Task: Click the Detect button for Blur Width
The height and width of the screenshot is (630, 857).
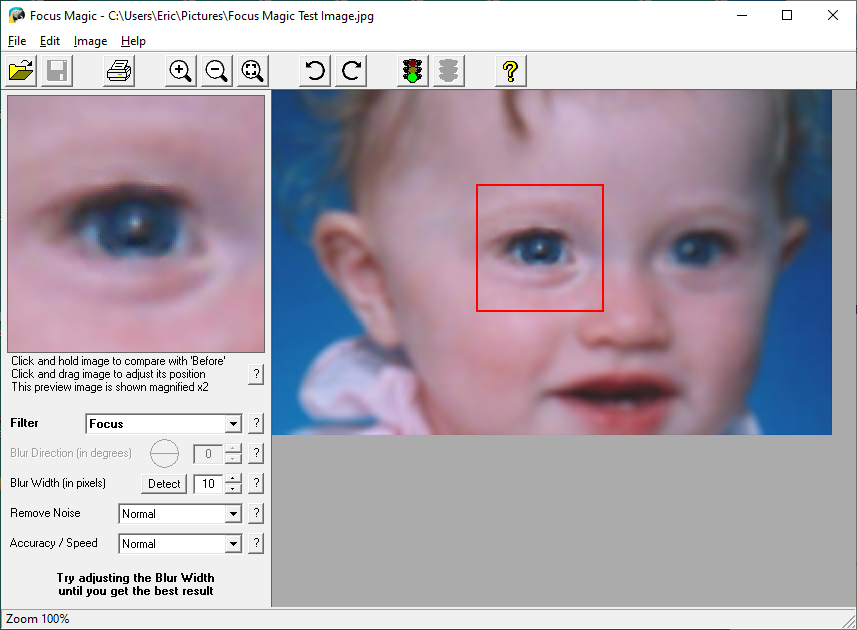Action: tap(162, 483)
